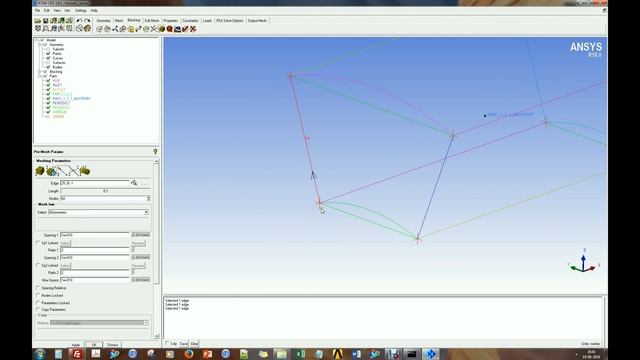
Task: Open the Pre-Mesh Params tool
Action: click(x=162, y=29)
